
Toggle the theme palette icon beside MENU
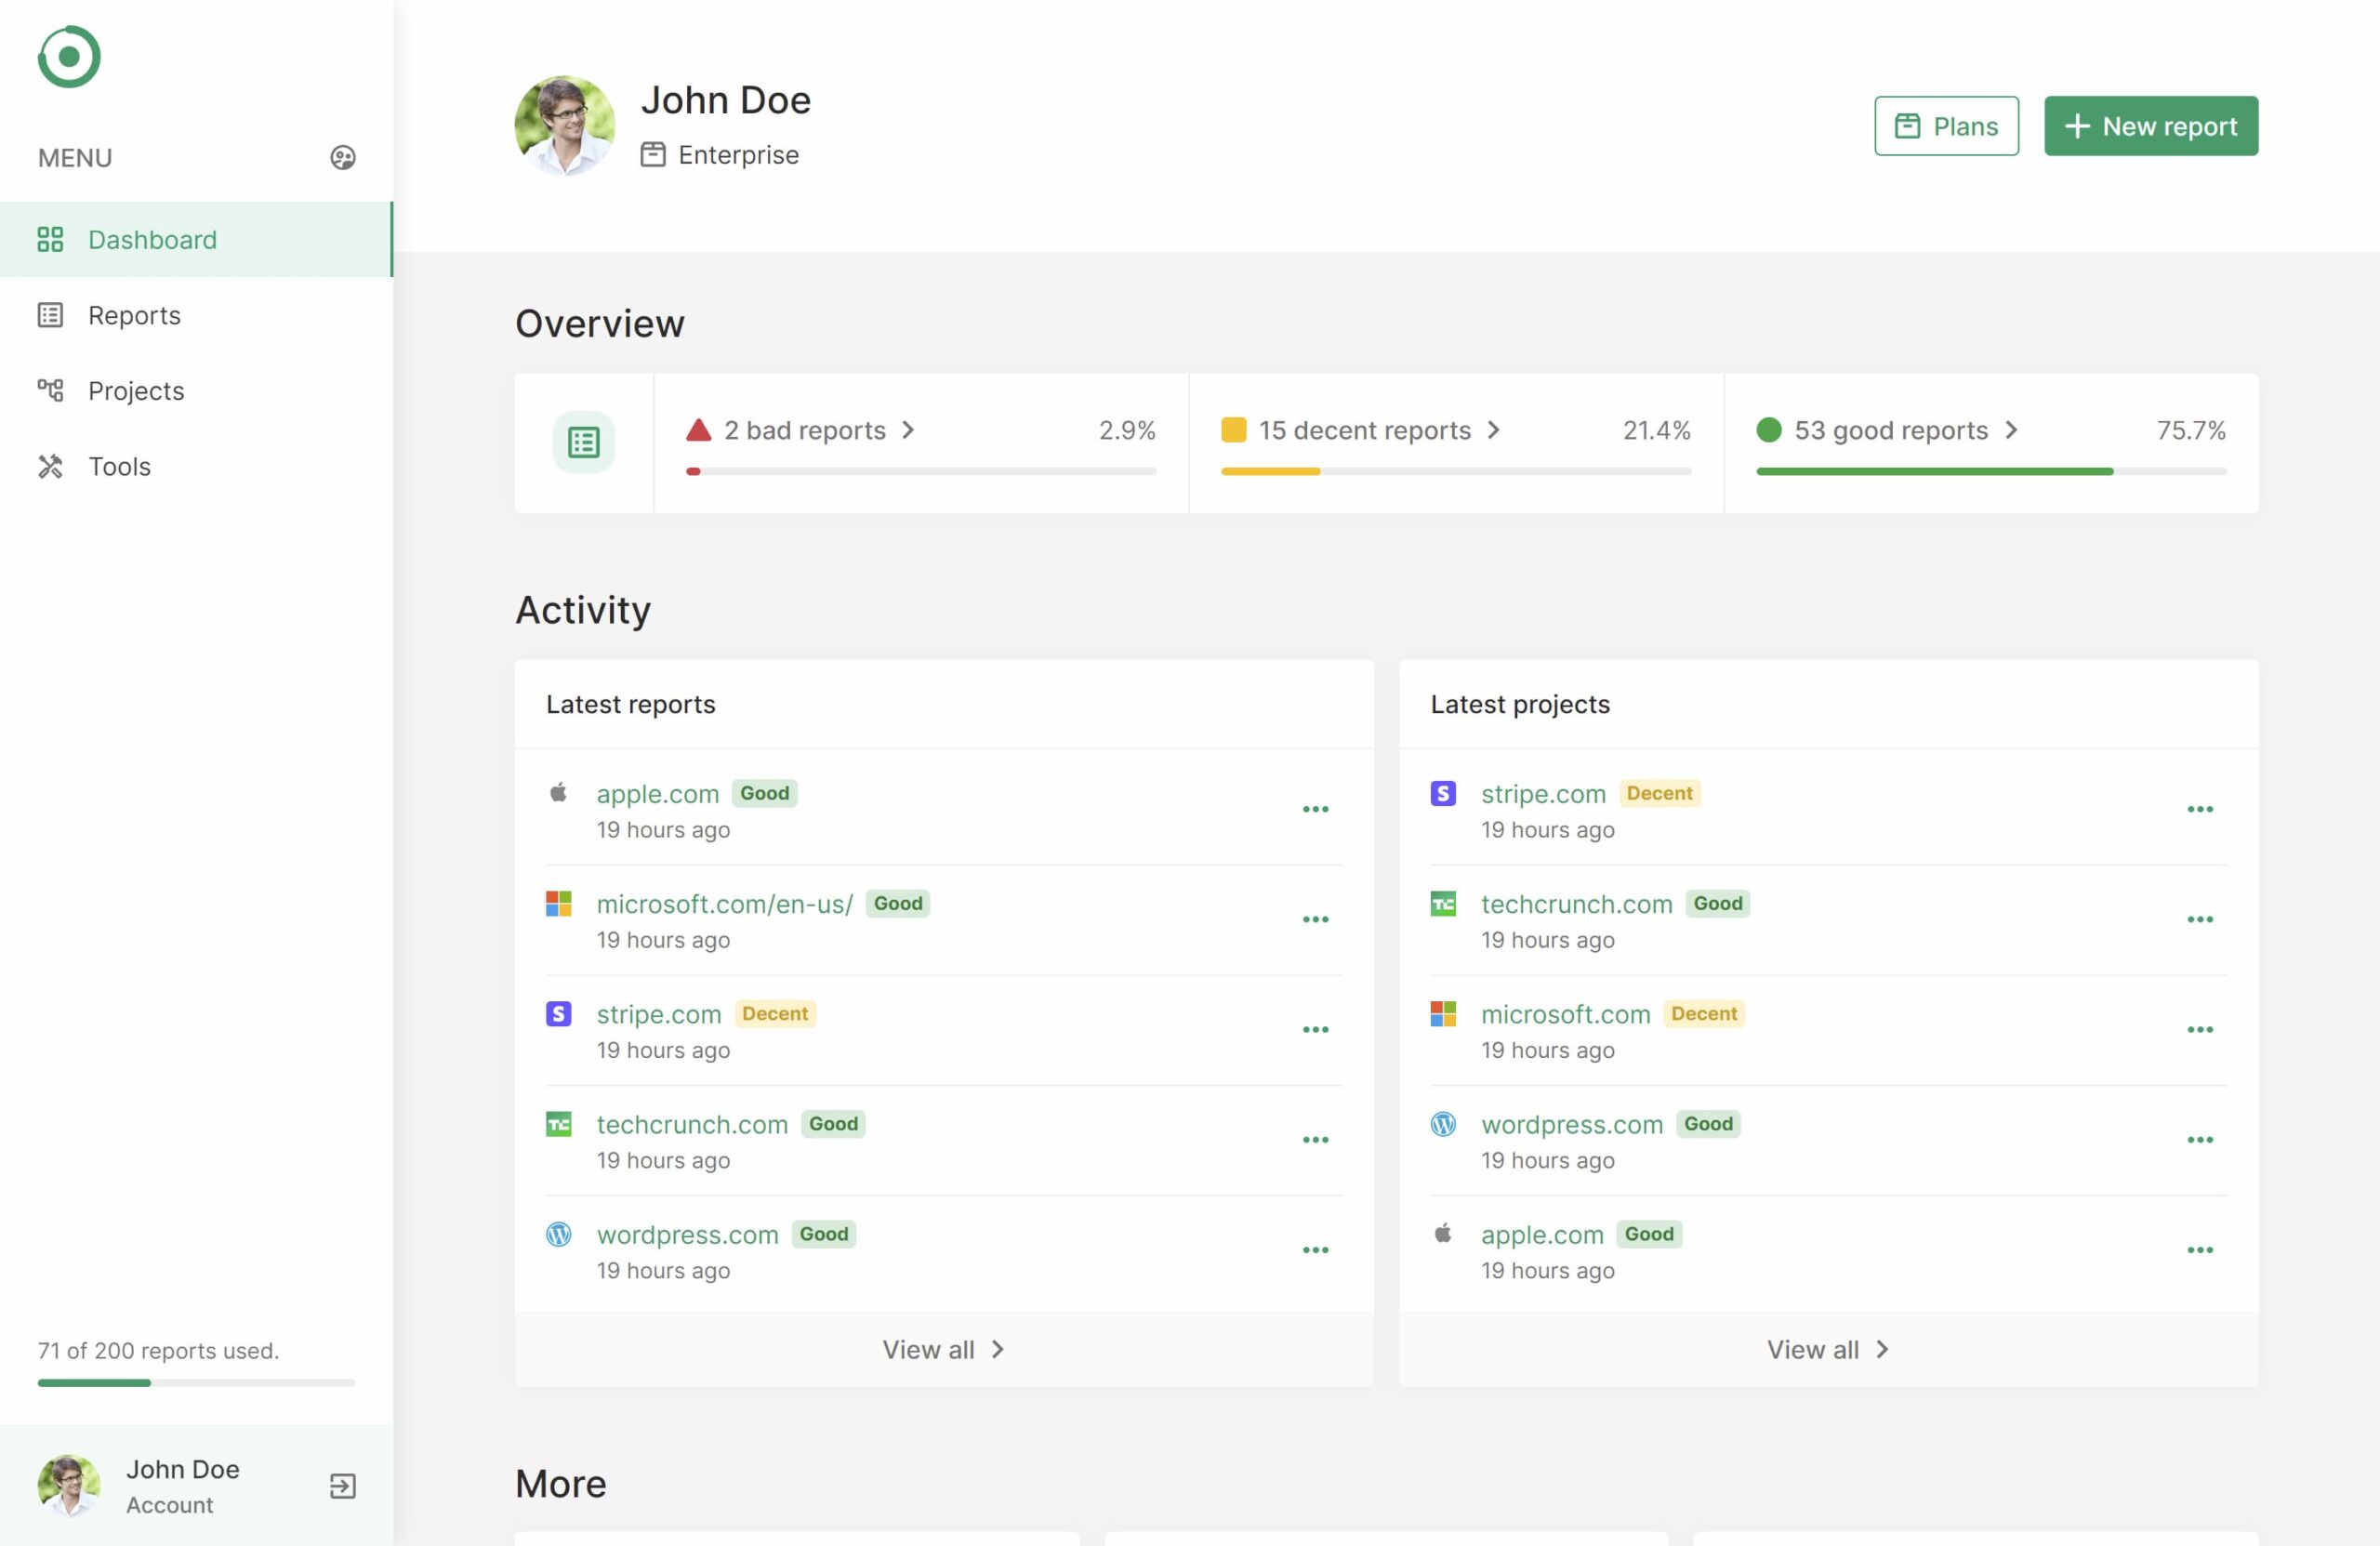(x=342, y=158)
